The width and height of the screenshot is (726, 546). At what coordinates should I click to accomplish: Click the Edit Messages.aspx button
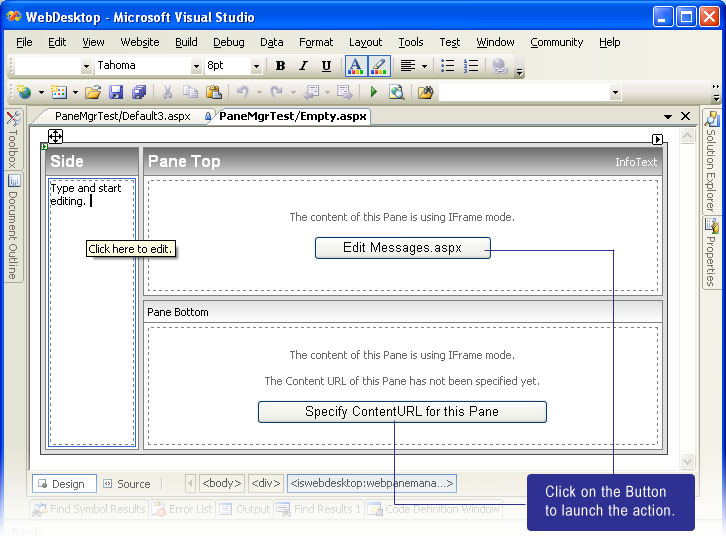(402, 248)
